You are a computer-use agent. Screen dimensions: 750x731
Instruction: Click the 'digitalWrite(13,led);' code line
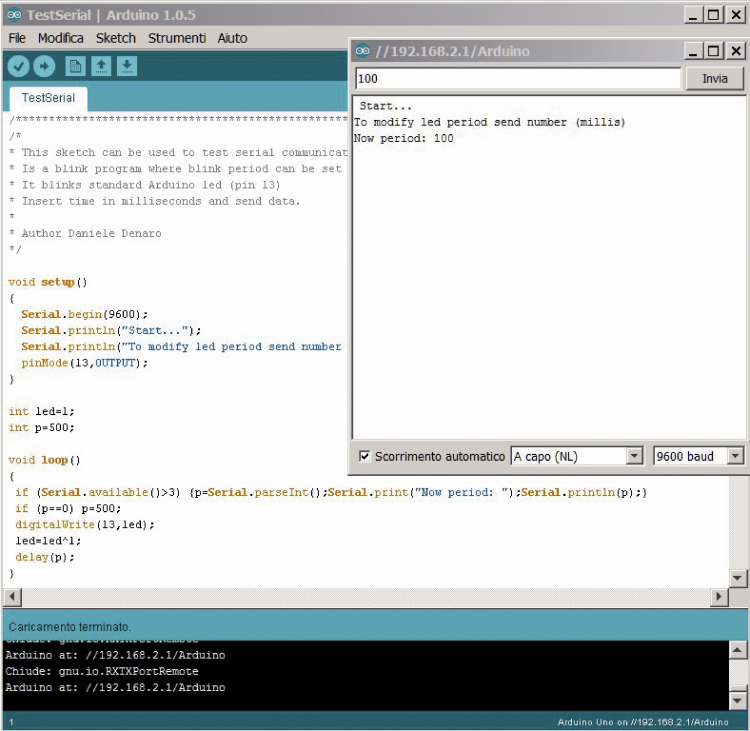pos(85,525)
